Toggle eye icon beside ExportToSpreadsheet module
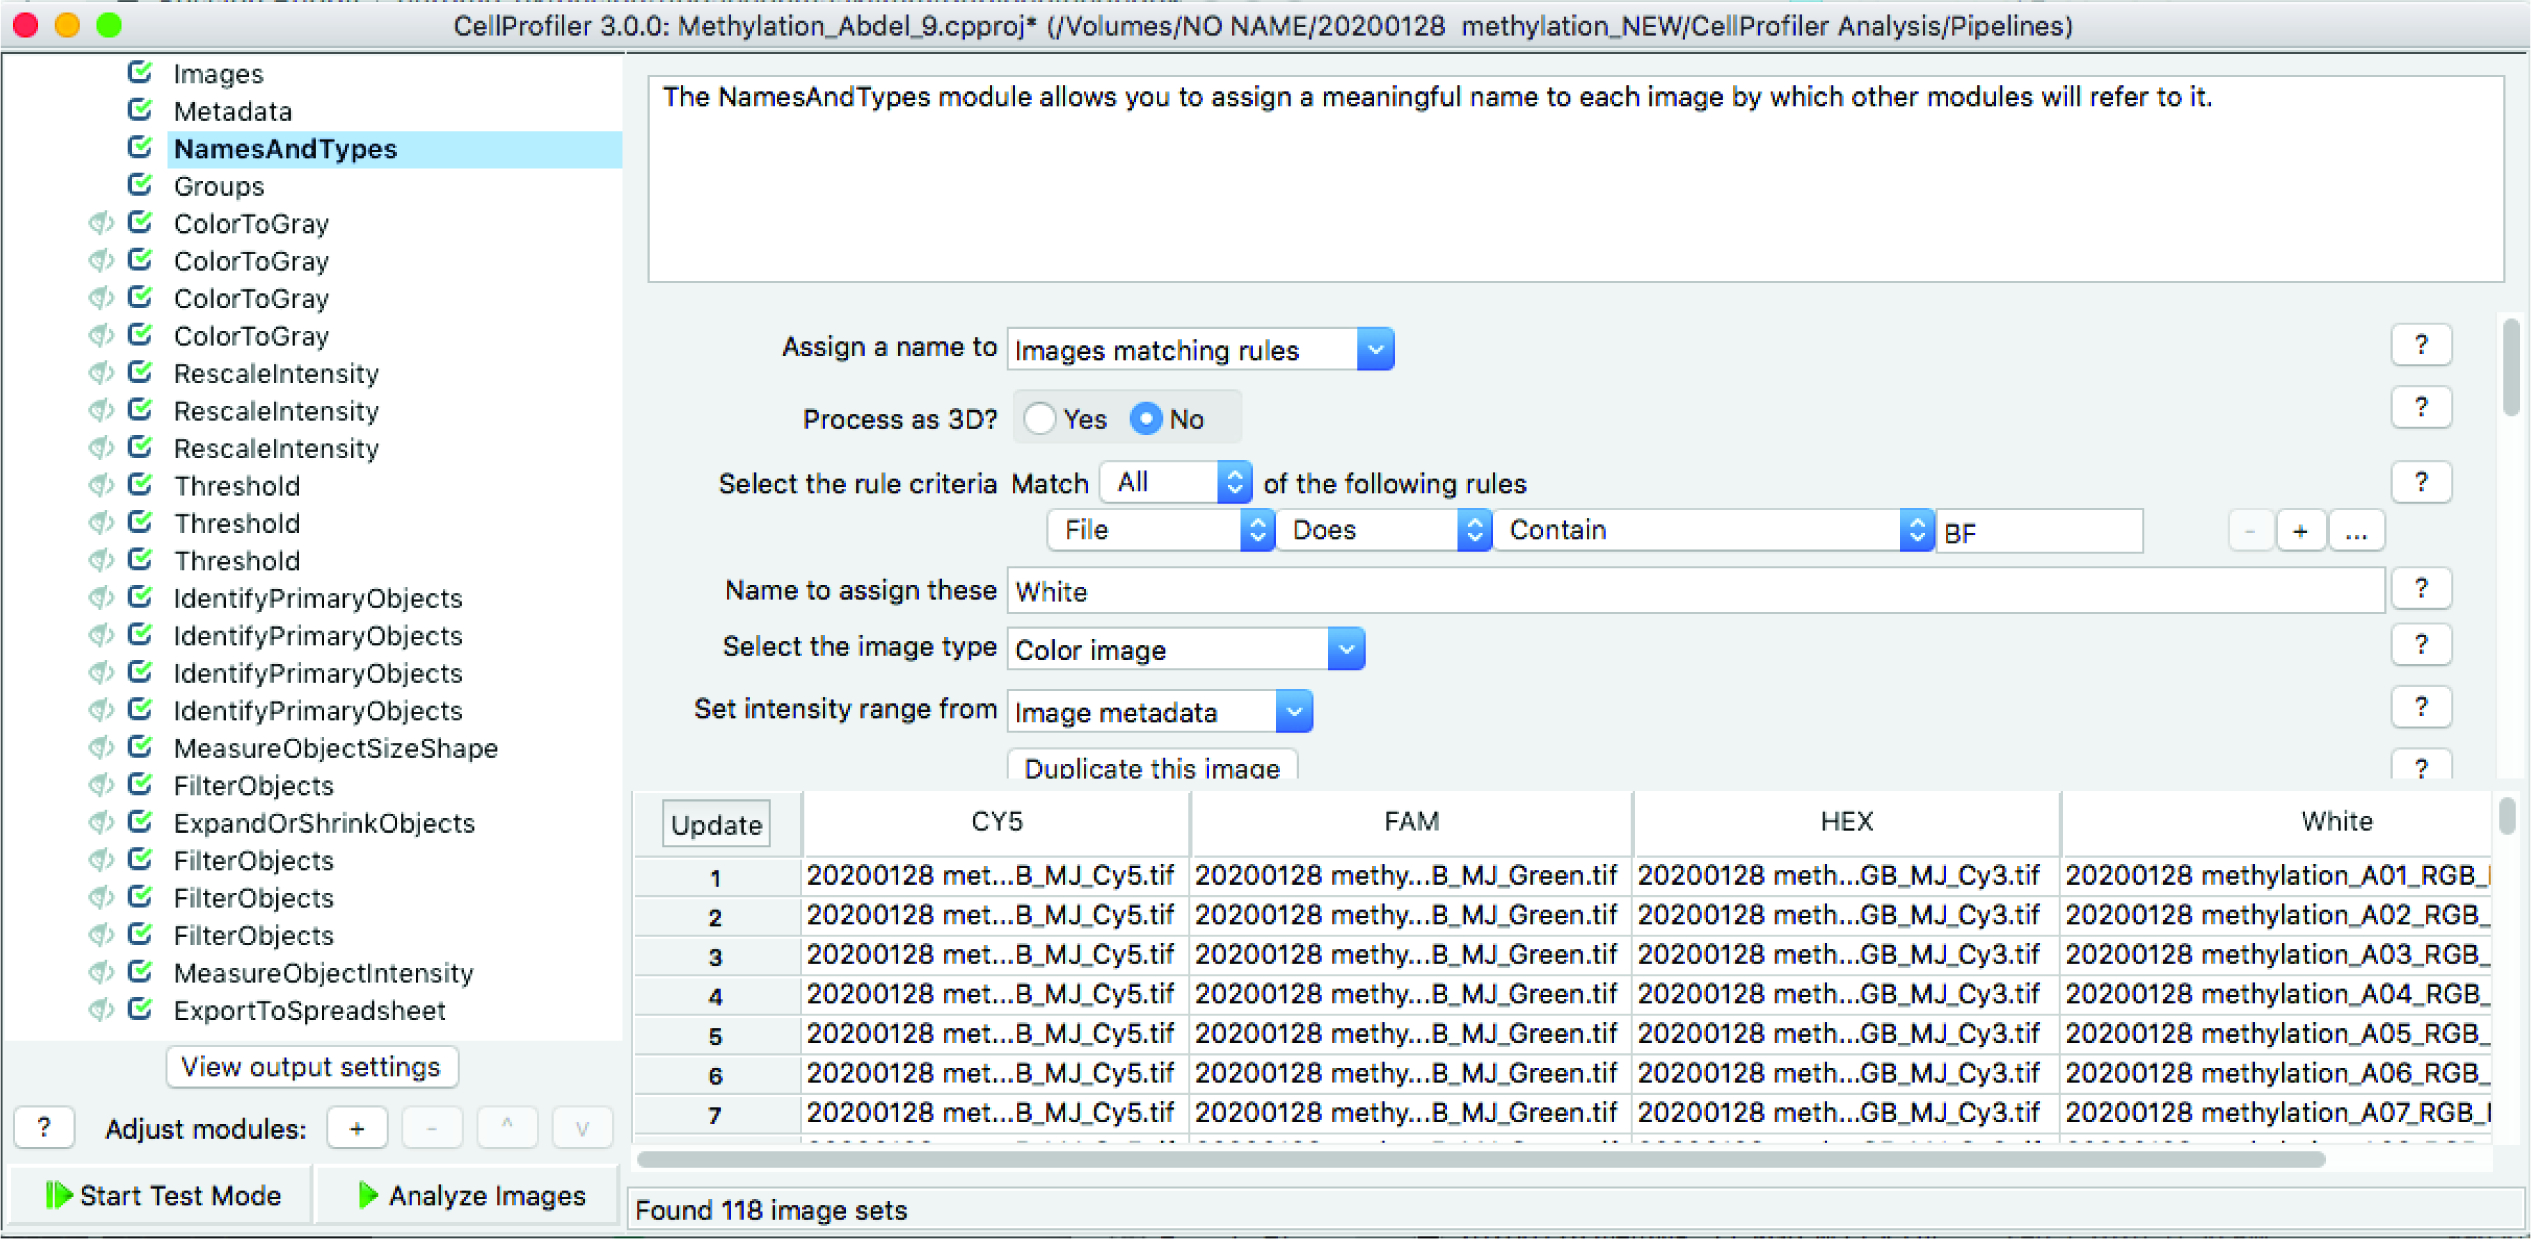The width and height of the screenshot is (2531, 1239). click(x=100, y=1009)
